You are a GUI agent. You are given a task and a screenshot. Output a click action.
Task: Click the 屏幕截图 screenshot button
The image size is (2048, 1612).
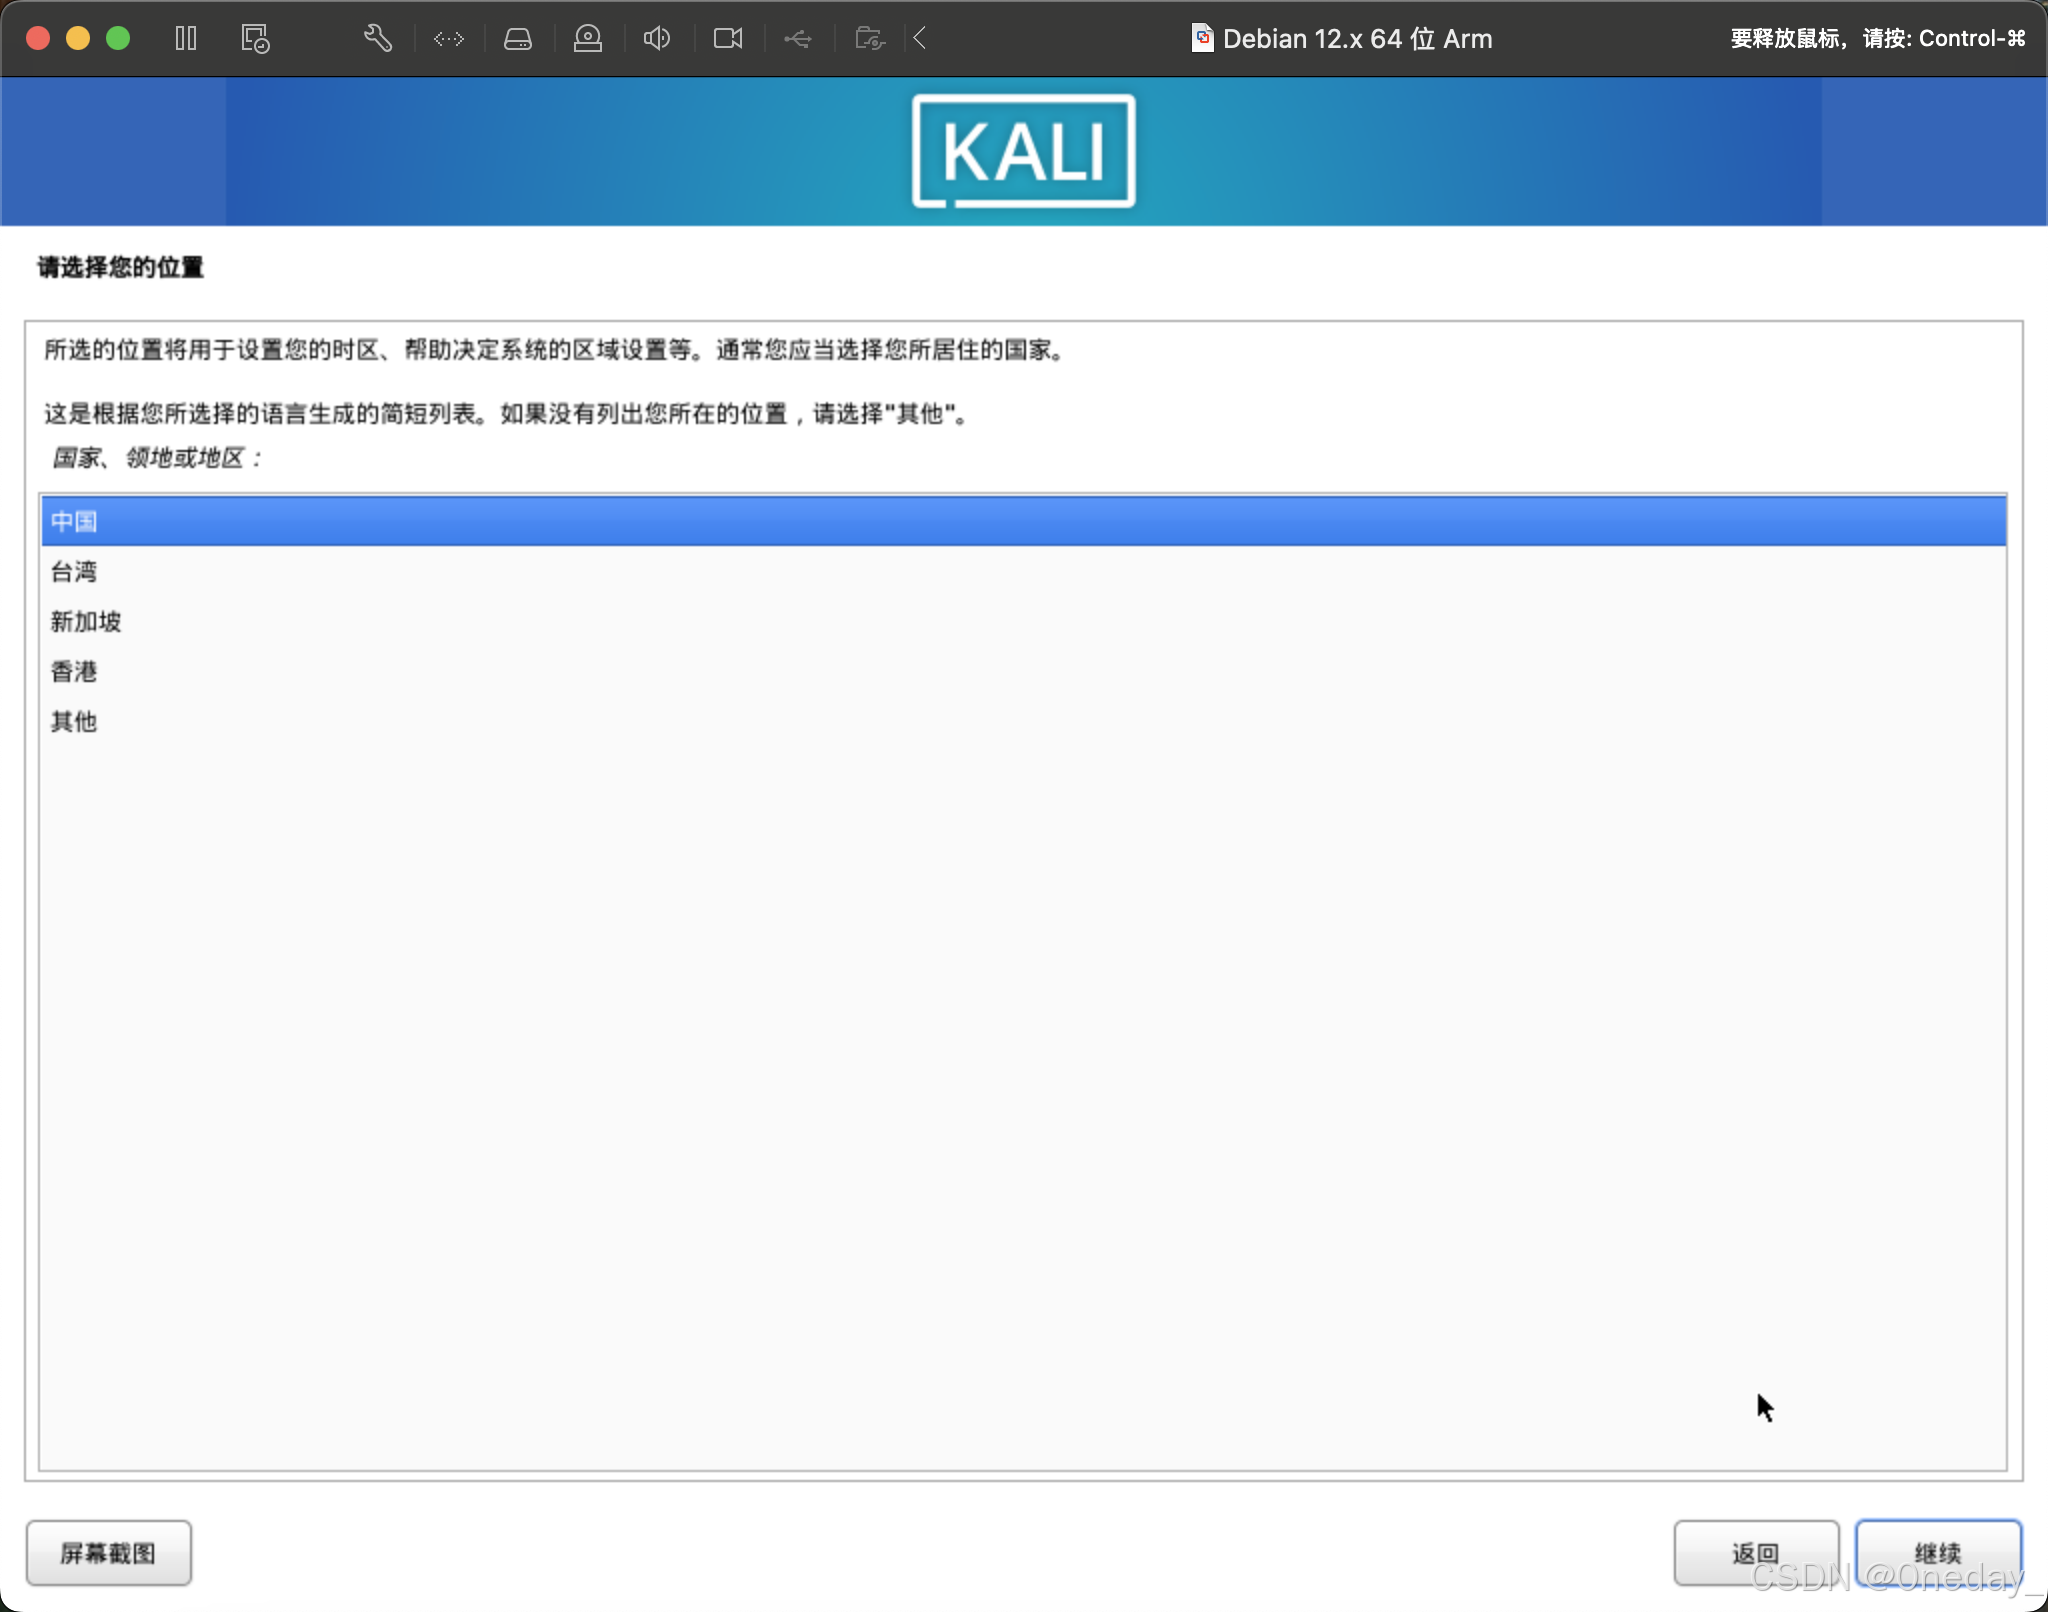pos(108,1552)
